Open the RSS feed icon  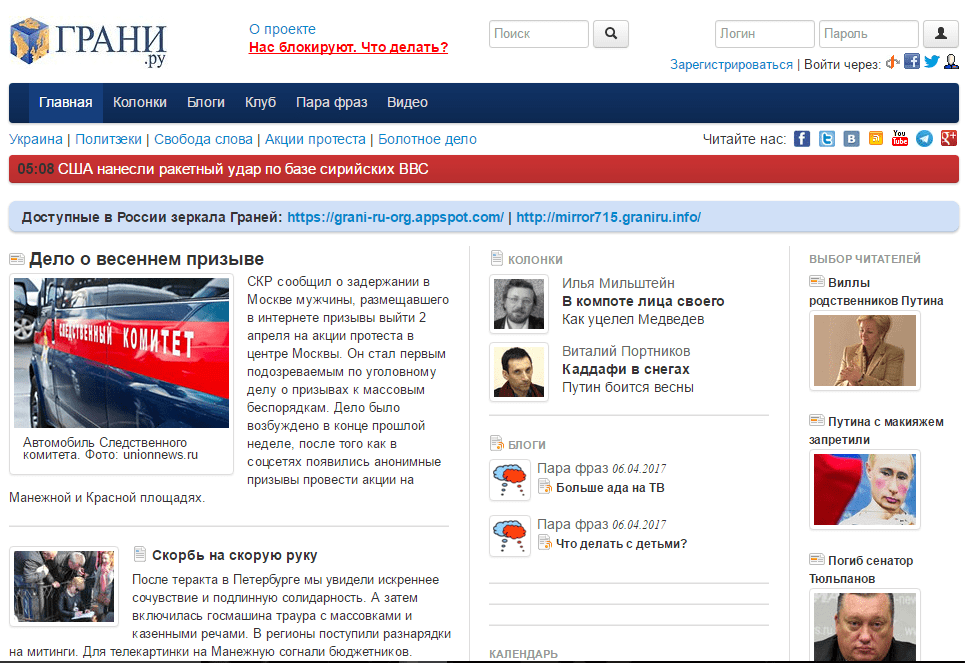(x=876, y=139)
